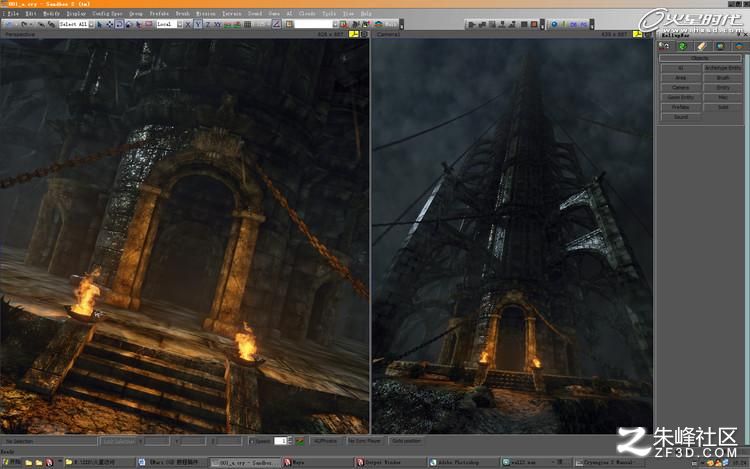The image size is (750, 469).
Task: Activate the Rotate tool icon
Action: 119,24
